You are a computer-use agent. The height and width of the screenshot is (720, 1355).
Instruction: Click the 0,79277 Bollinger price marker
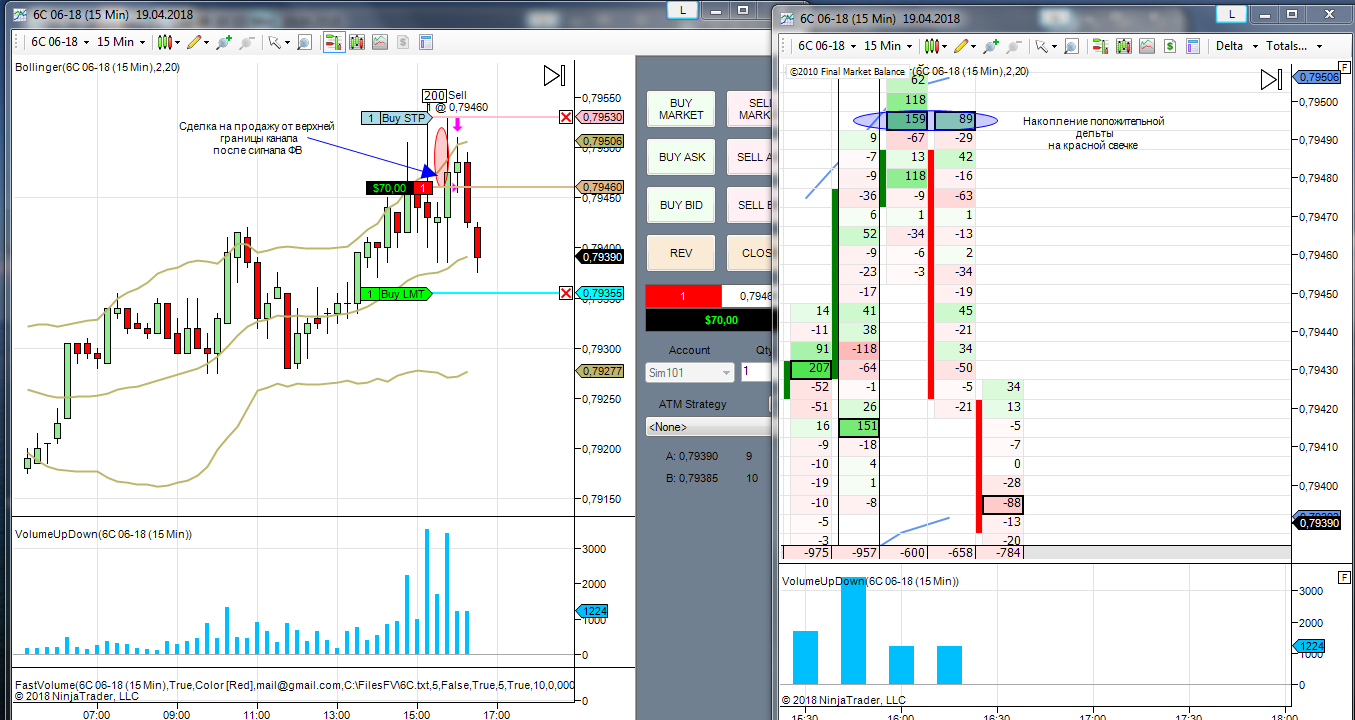tap(602, 371)
